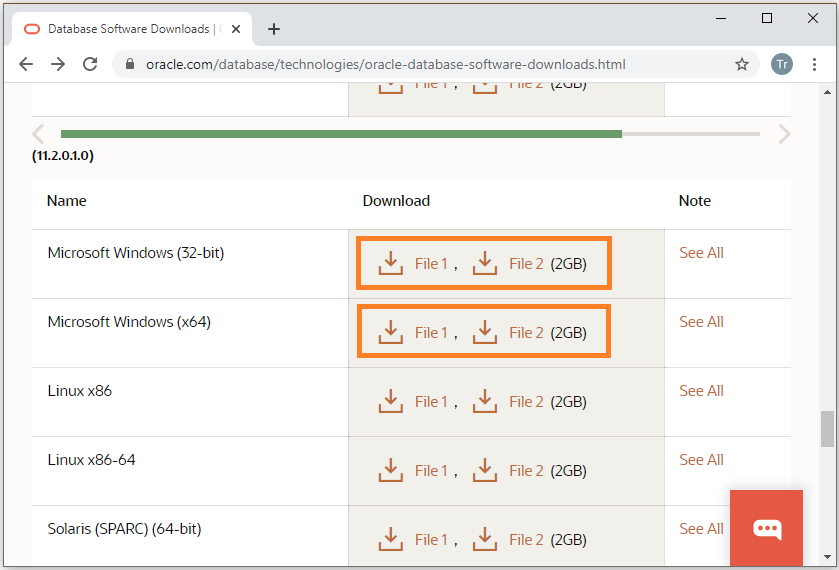Minimize the Chrome window

(x=721, y=18)
